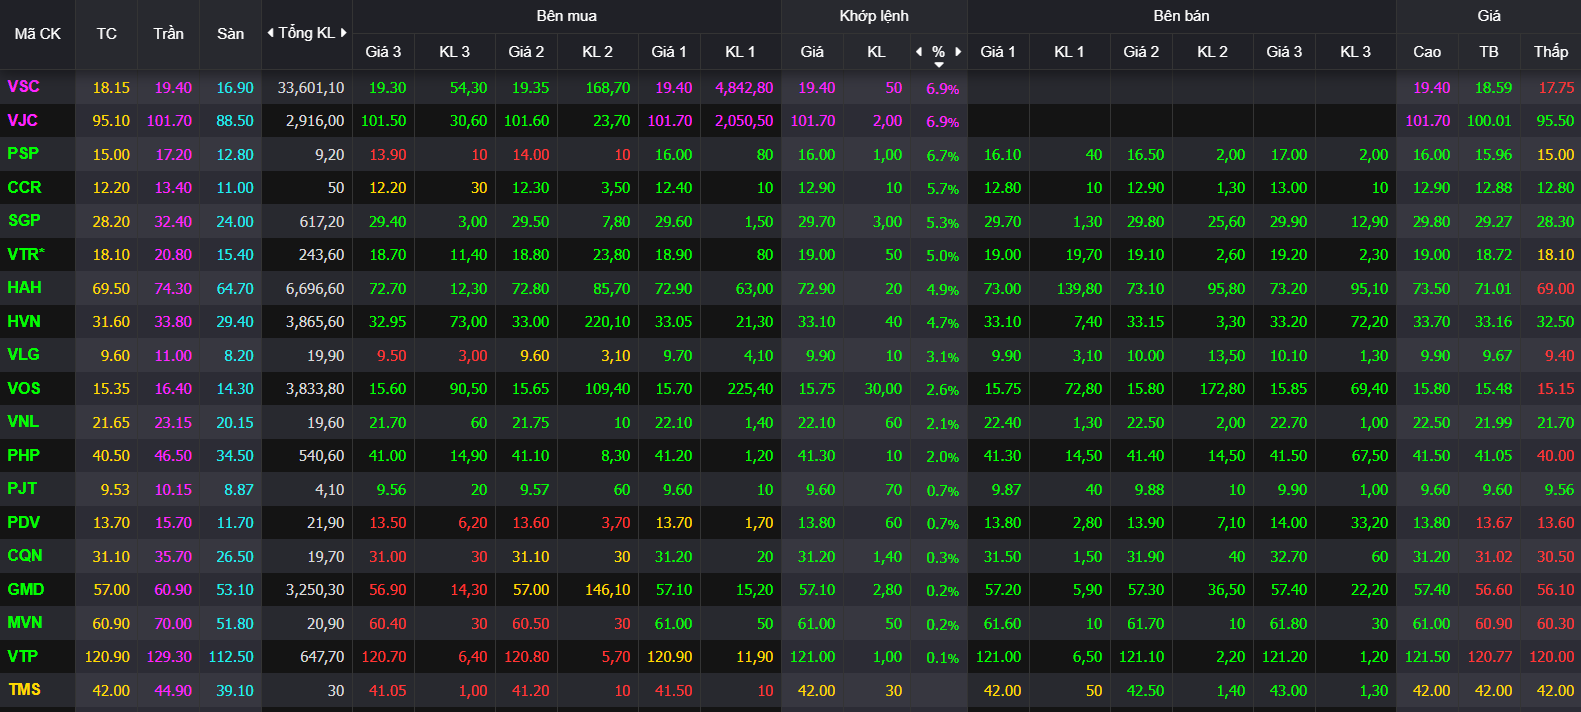Click the right arrow beside Tổng KL
Viewport: 1581px width, 712px height.
[x=344, y=33]
